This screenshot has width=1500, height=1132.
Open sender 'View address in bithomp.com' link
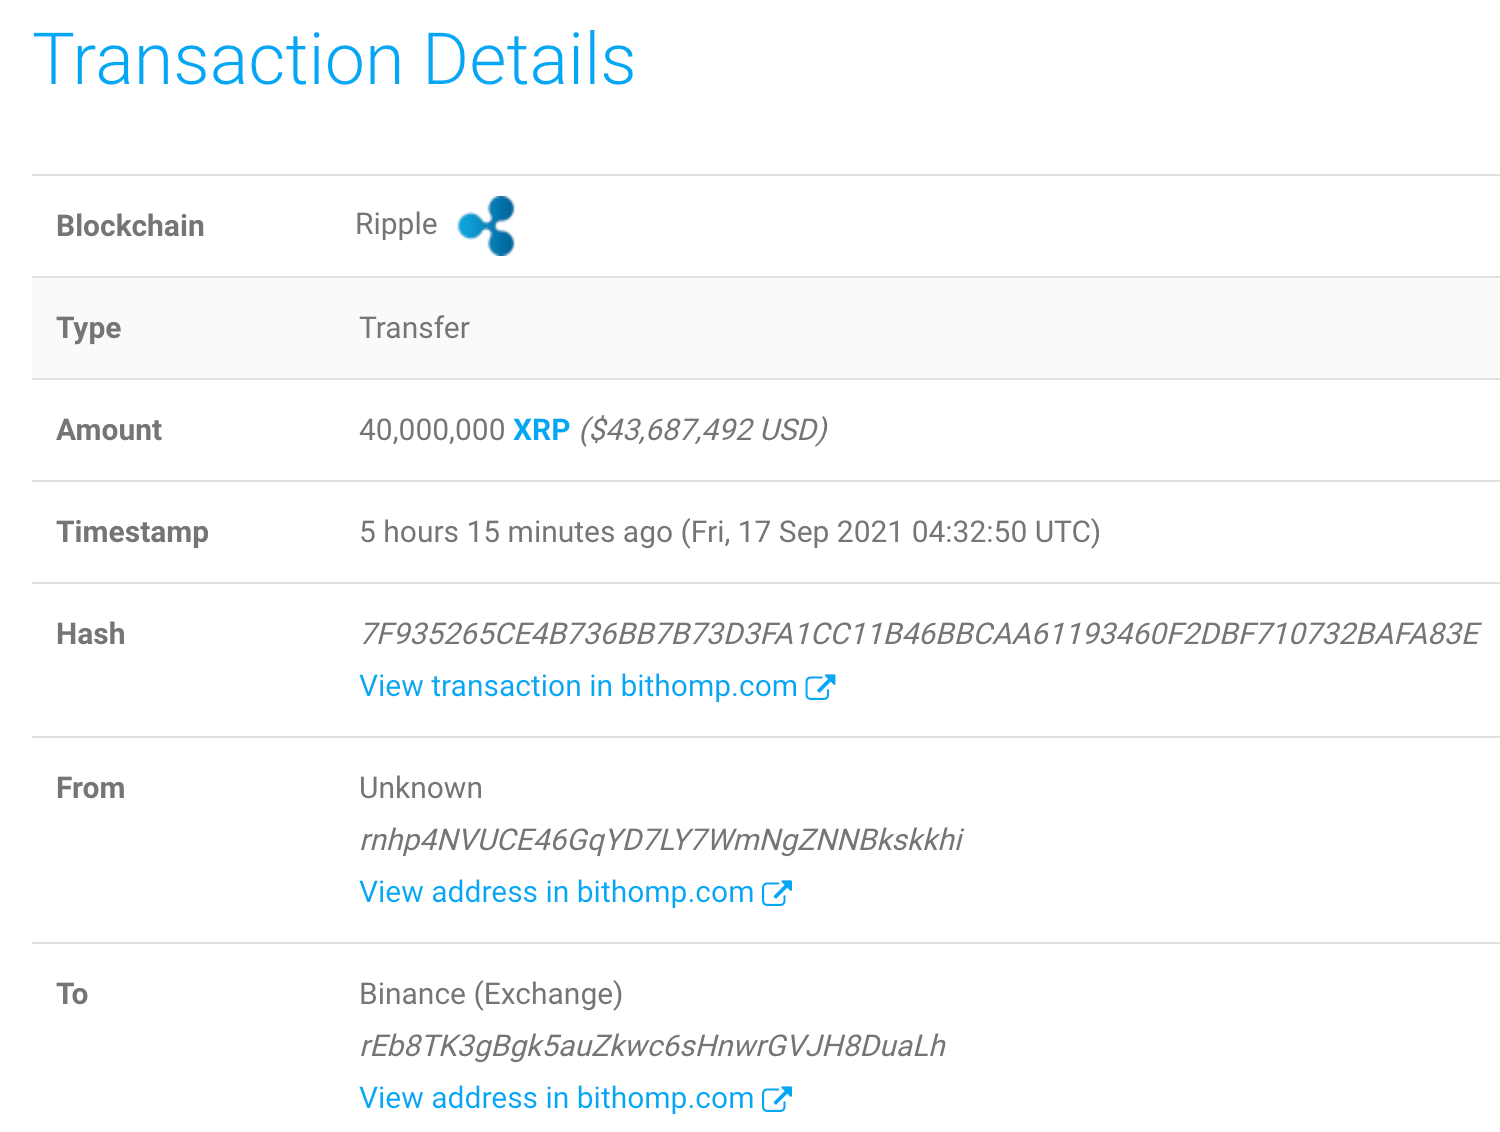point(555,892)
